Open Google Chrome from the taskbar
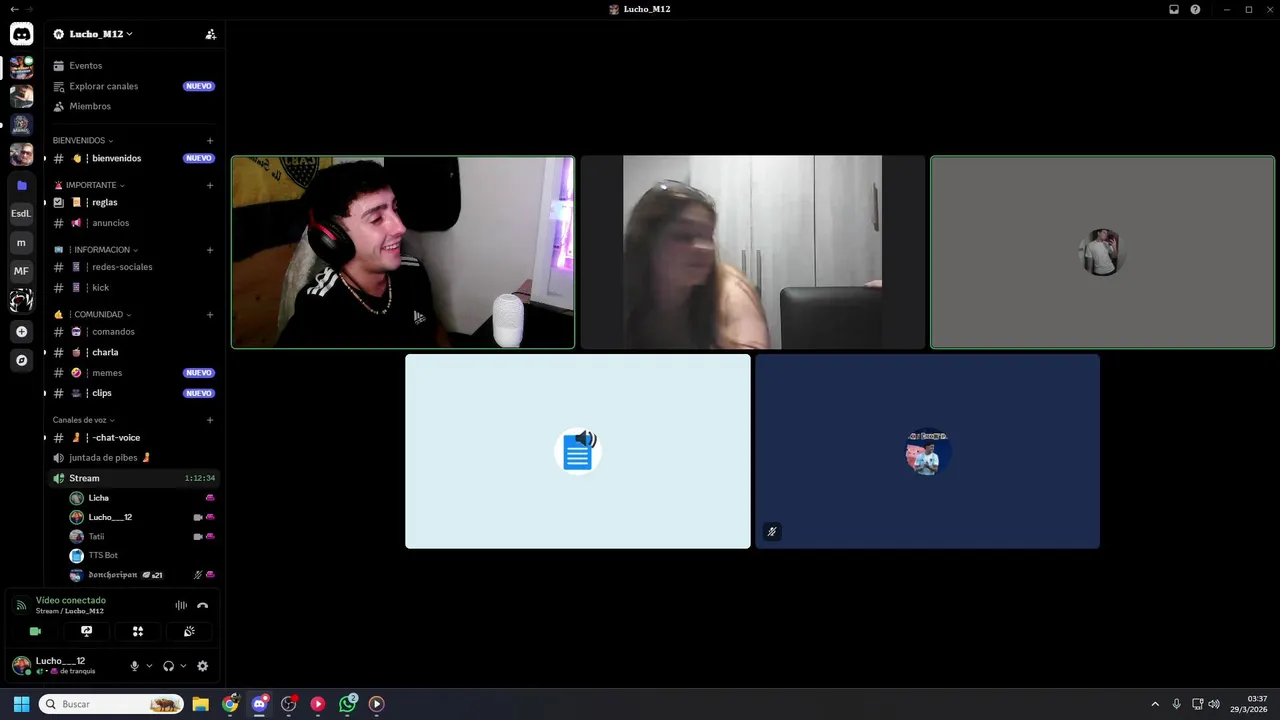1280x720 pixels. pos(230,704)
